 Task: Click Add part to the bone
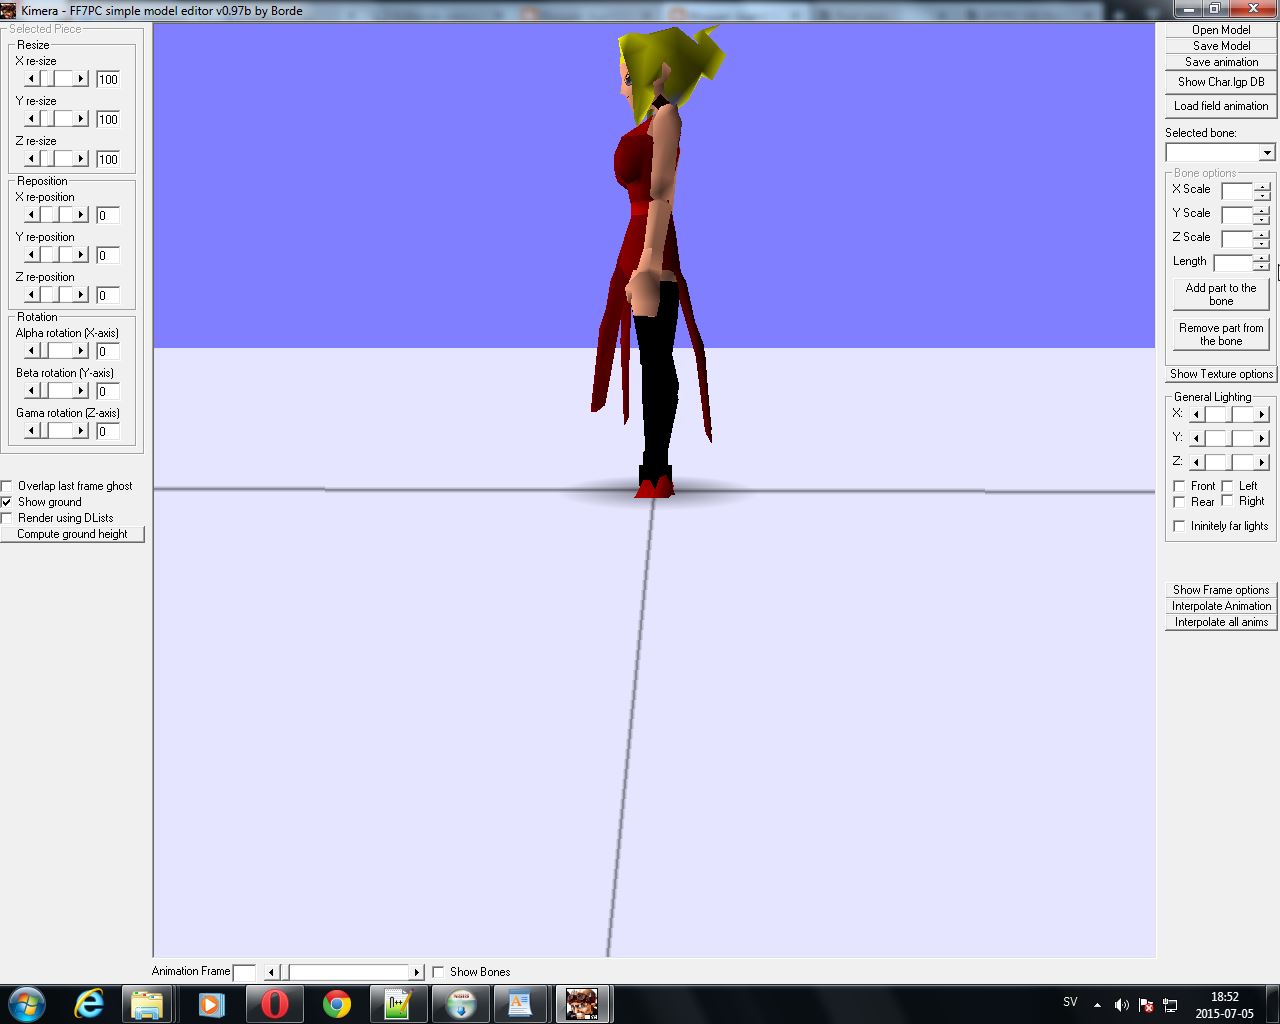click(1221, 294)
